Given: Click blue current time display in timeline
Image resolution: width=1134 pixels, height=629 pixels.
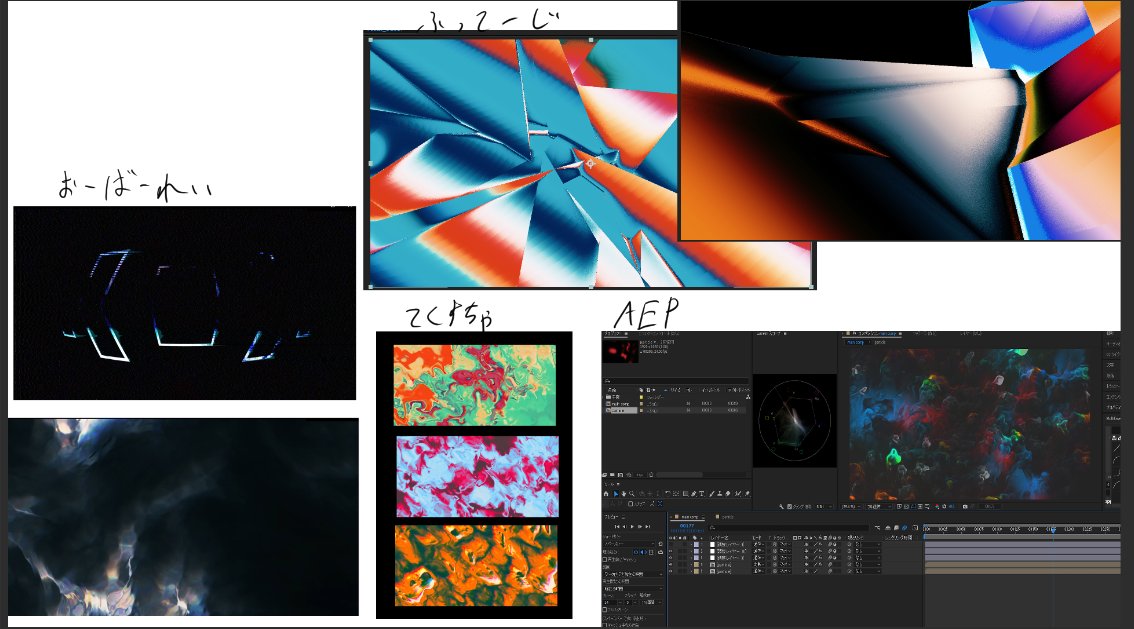Looking at the screenshot, I should [x=687, y=526].
